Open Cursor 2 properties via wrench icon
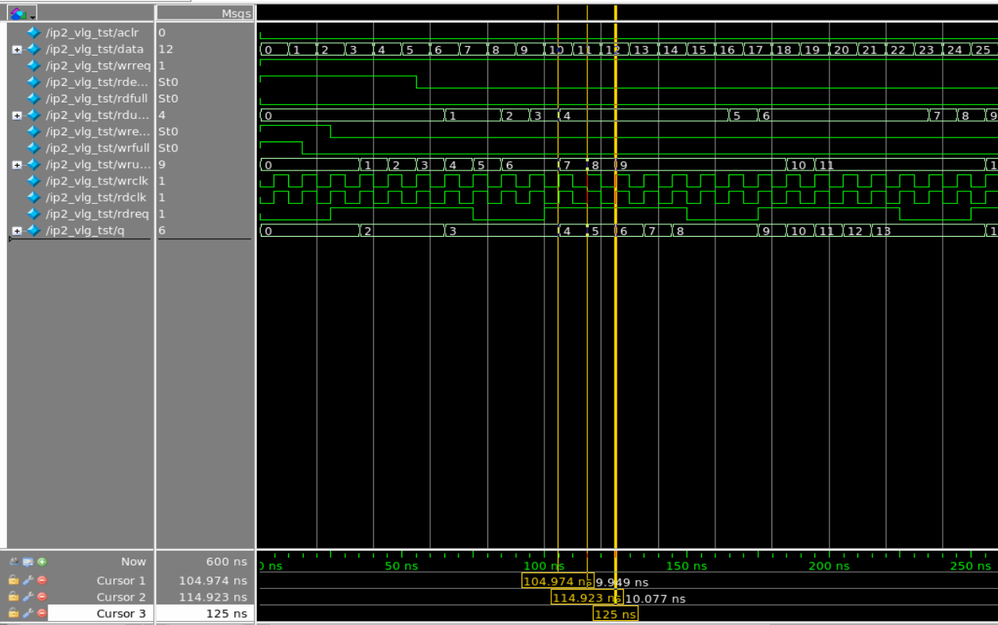This screenshot has width=998, height=625. click(x=28, y=597)
